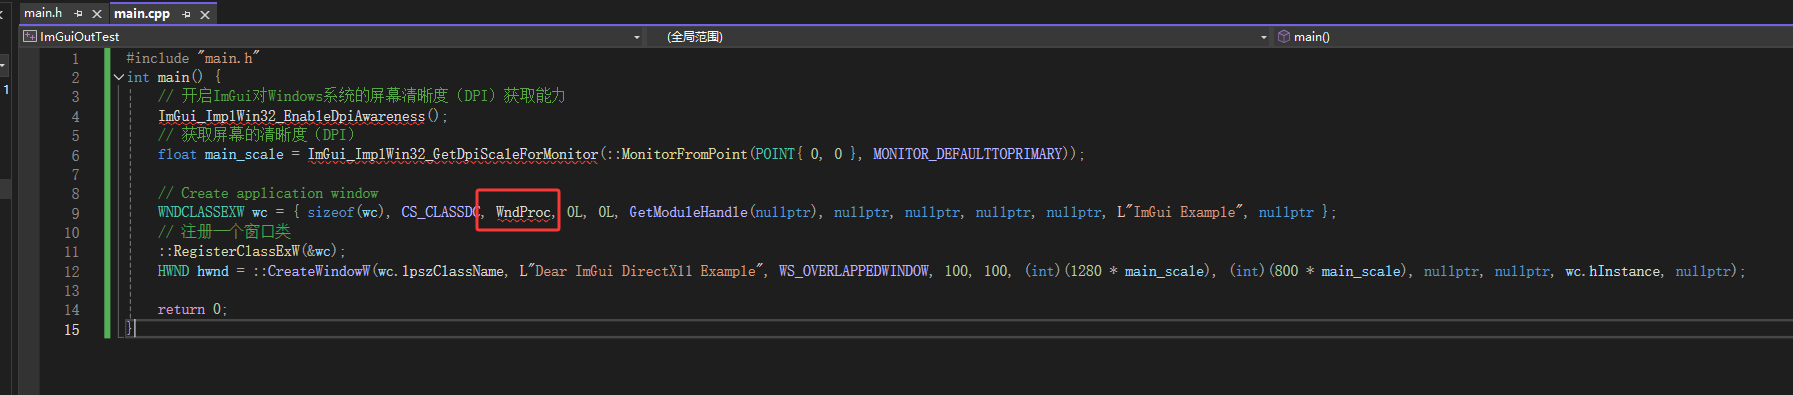1793x395 pixels.
Task: Click GetModuleHandle in the code
Action: point(688,213)
